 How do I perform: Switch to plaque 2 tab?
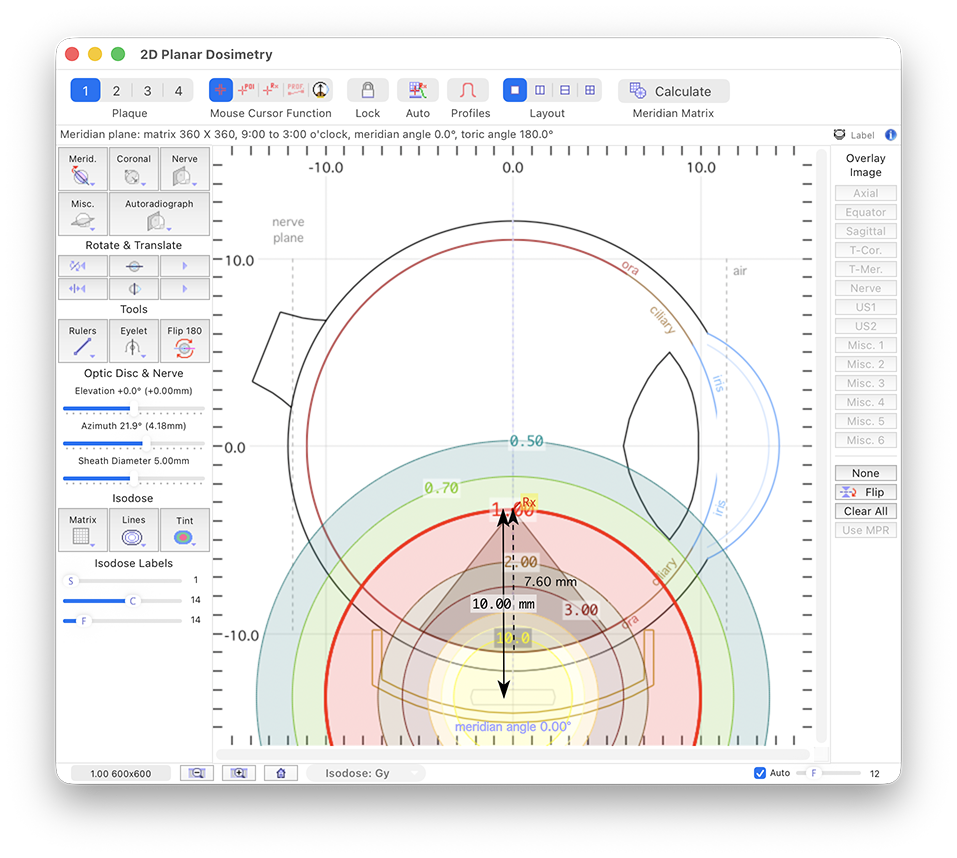coord(116,91)
